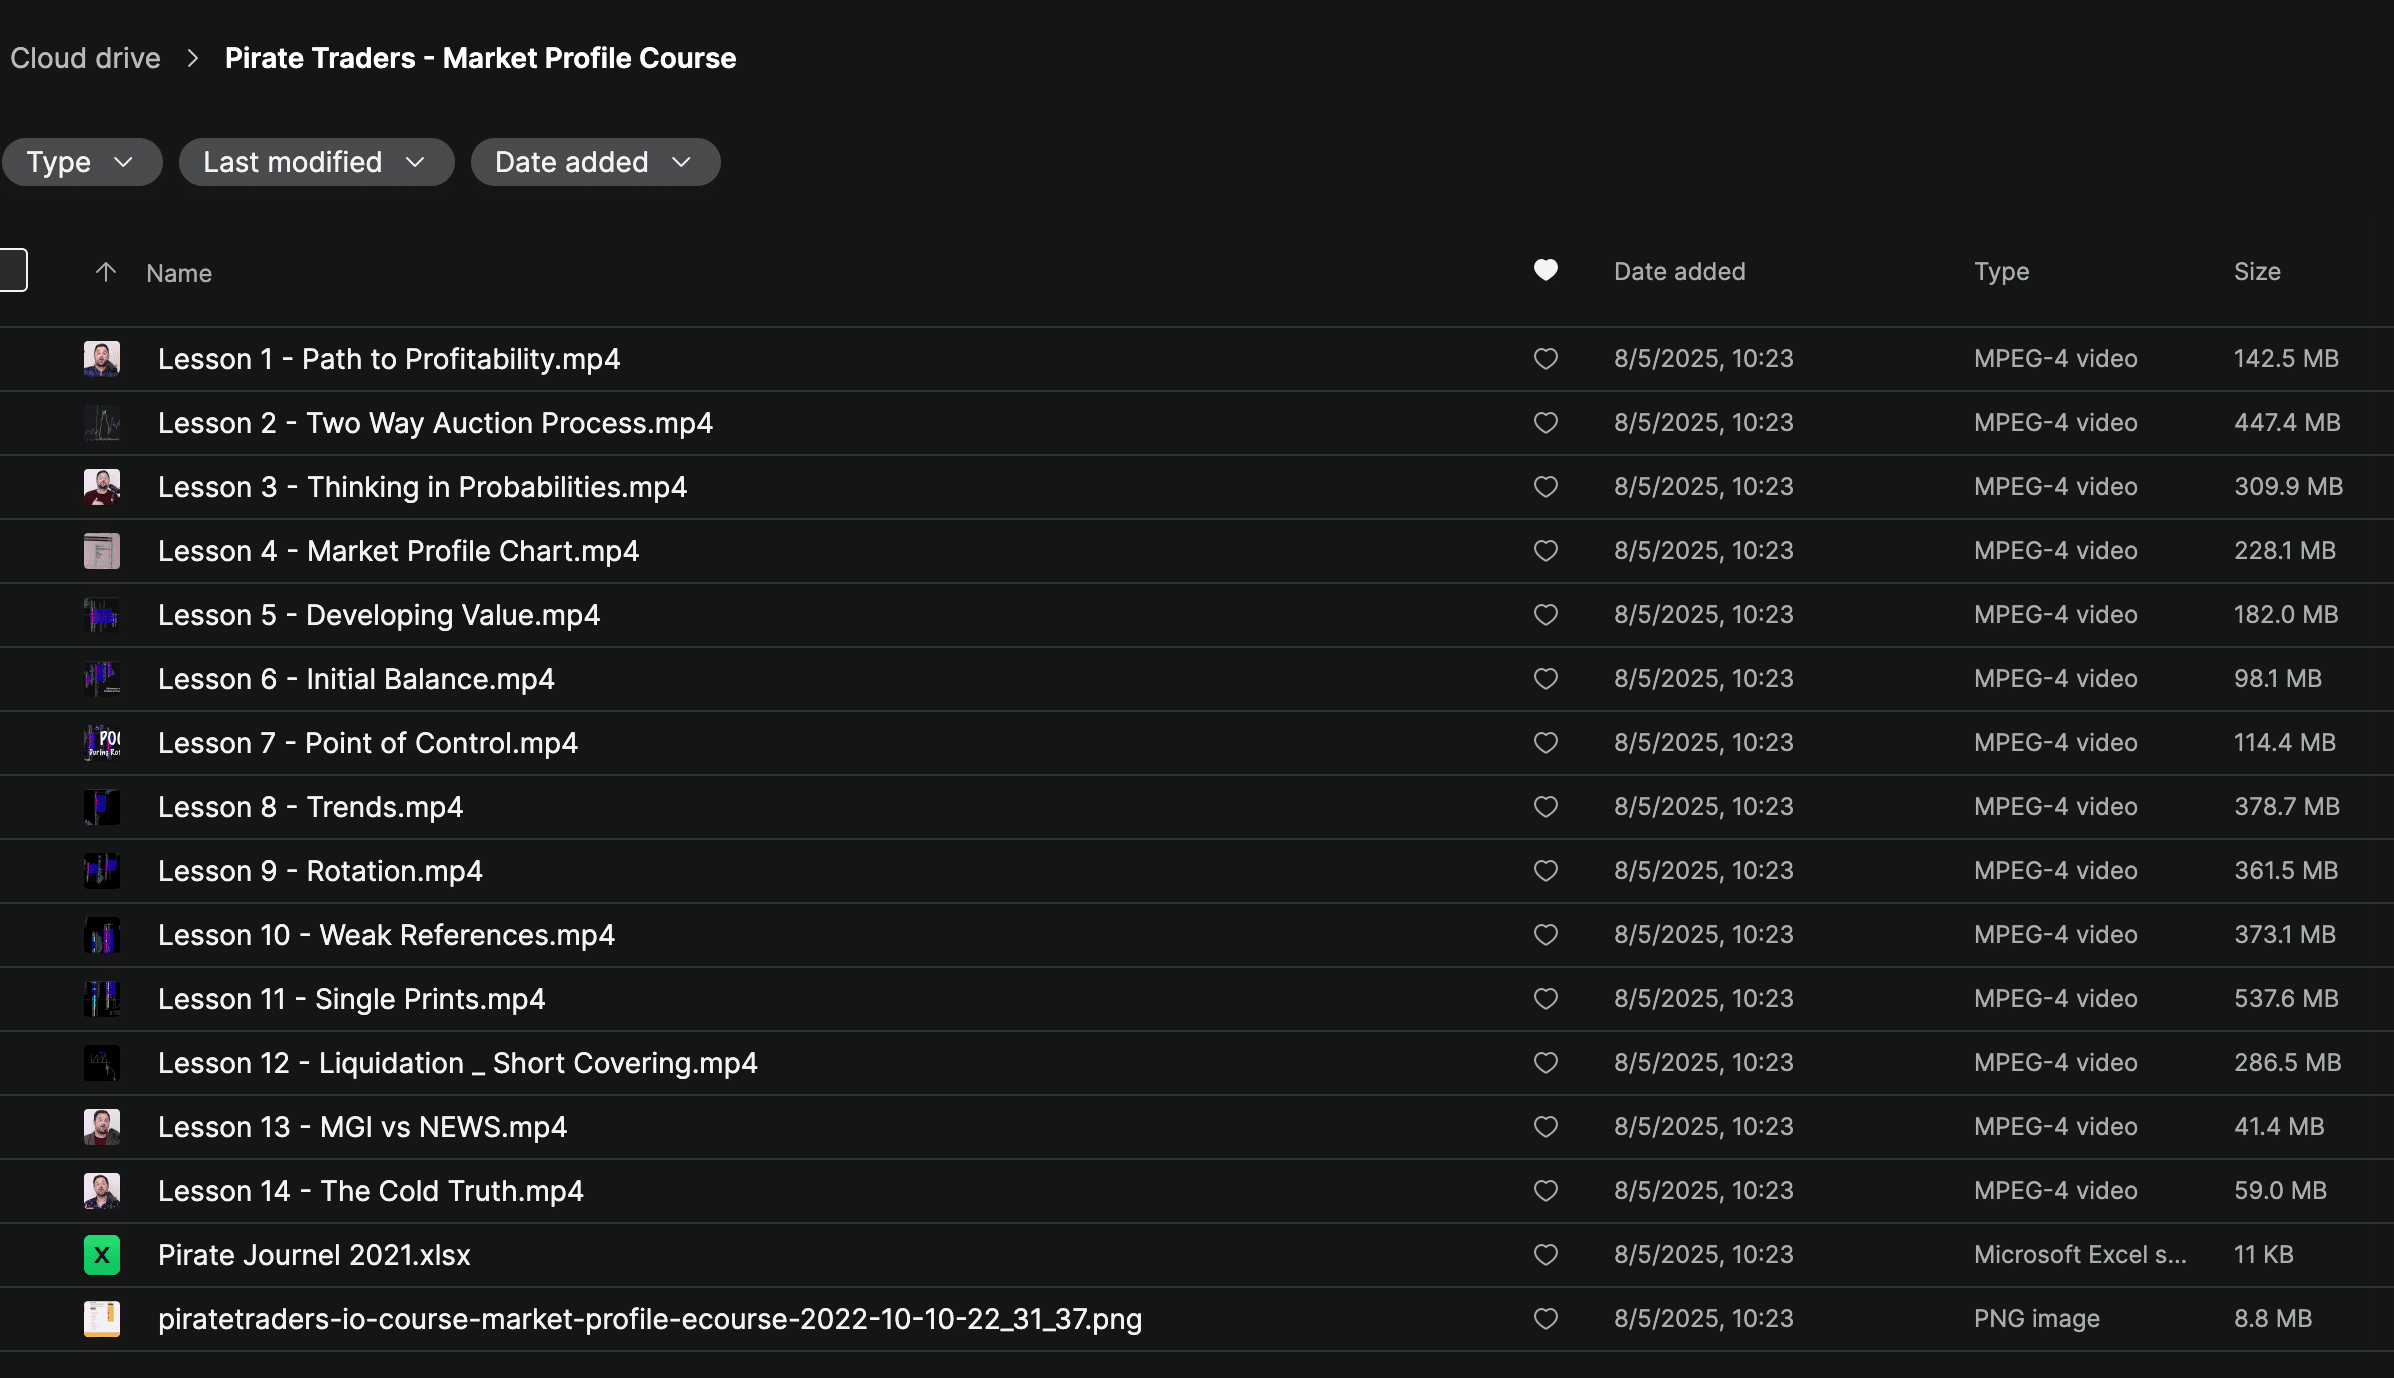This screenshot has width=2394, height=1378.
Task: Click the Lesson 1 video thumbnail
Action: (x=101, y=359)
